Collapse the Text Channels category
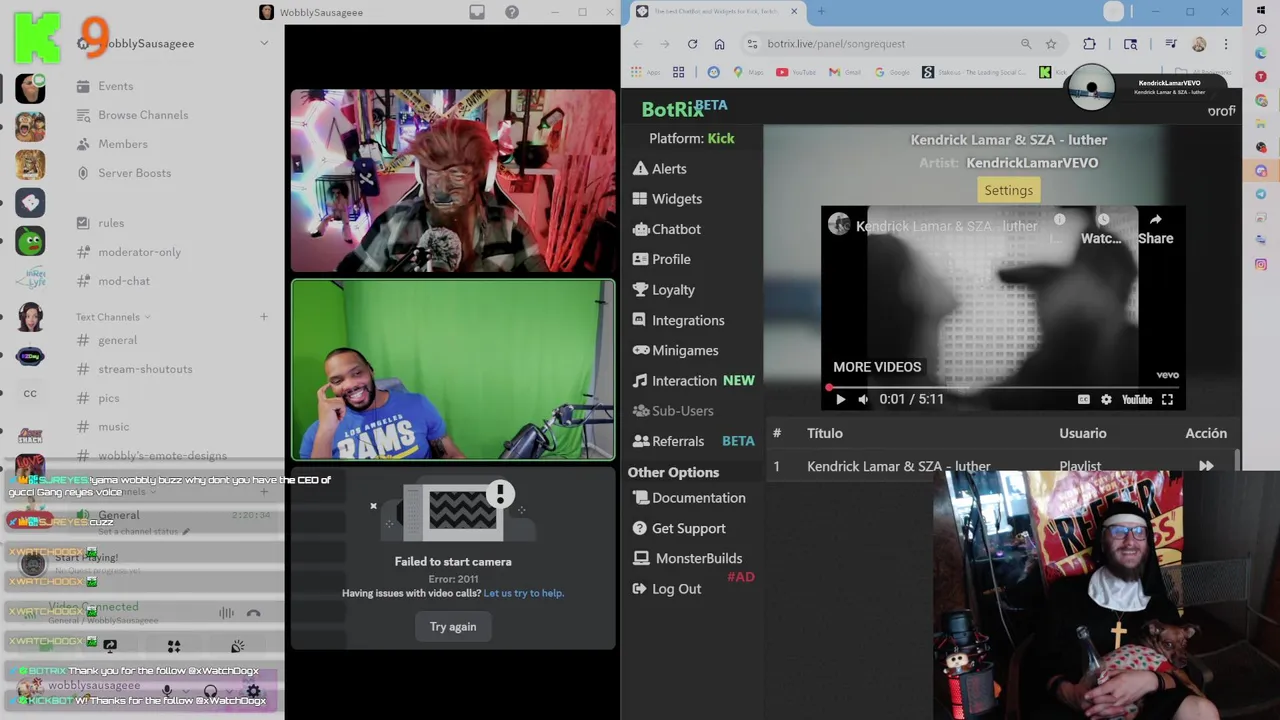1280x720 pixels. (112, 317)
